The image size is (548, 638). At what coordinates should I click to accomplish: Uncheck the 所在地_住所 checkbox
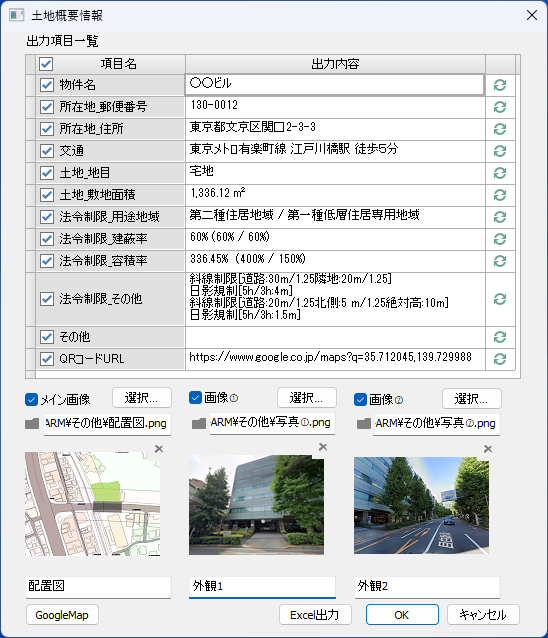(x=47, y=129)
